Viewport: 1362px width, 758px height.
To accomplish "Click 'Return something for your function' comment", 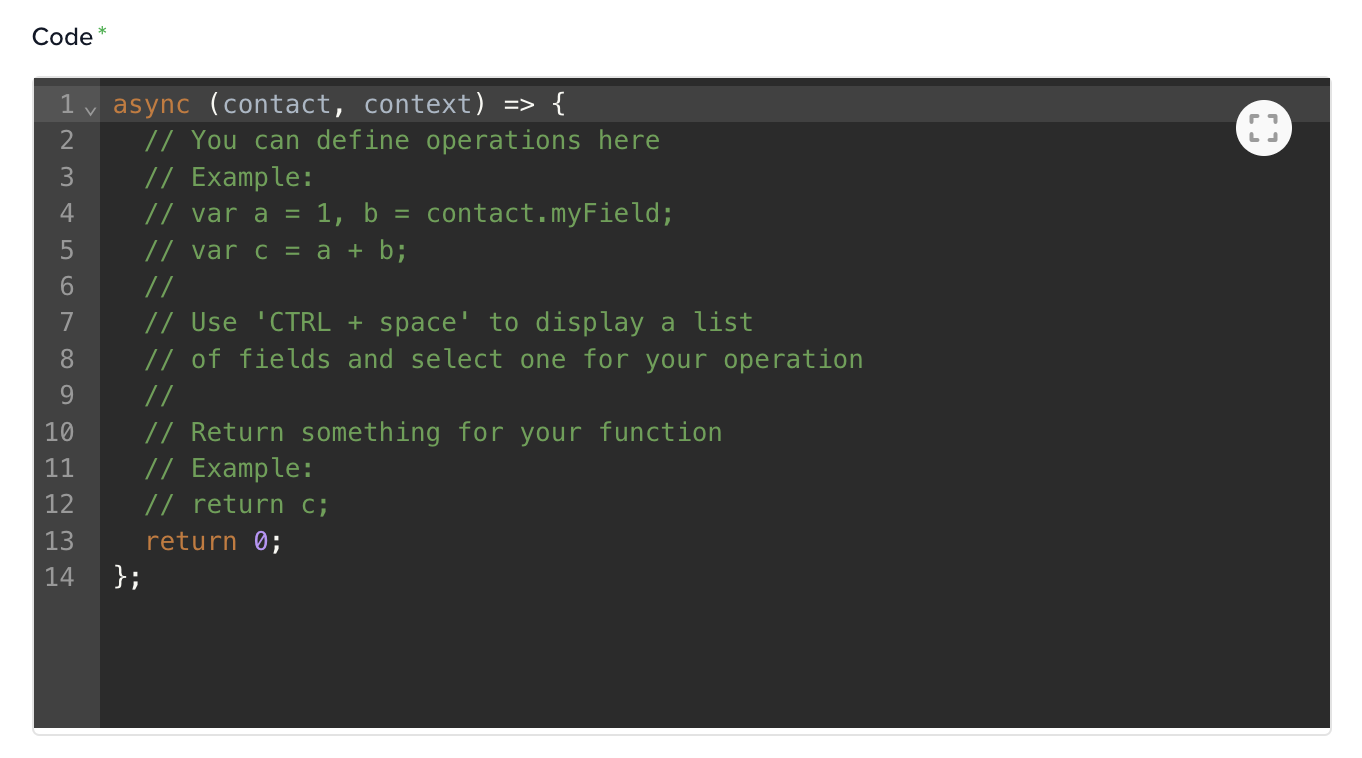I will click(x=456, y=432).
